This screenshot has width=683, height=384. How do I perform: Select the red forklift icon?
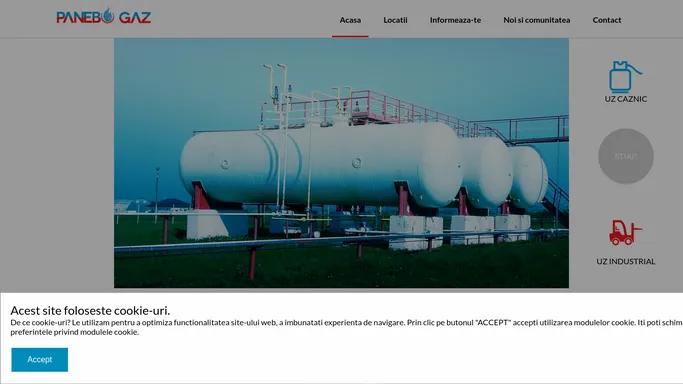pos(625,232)
